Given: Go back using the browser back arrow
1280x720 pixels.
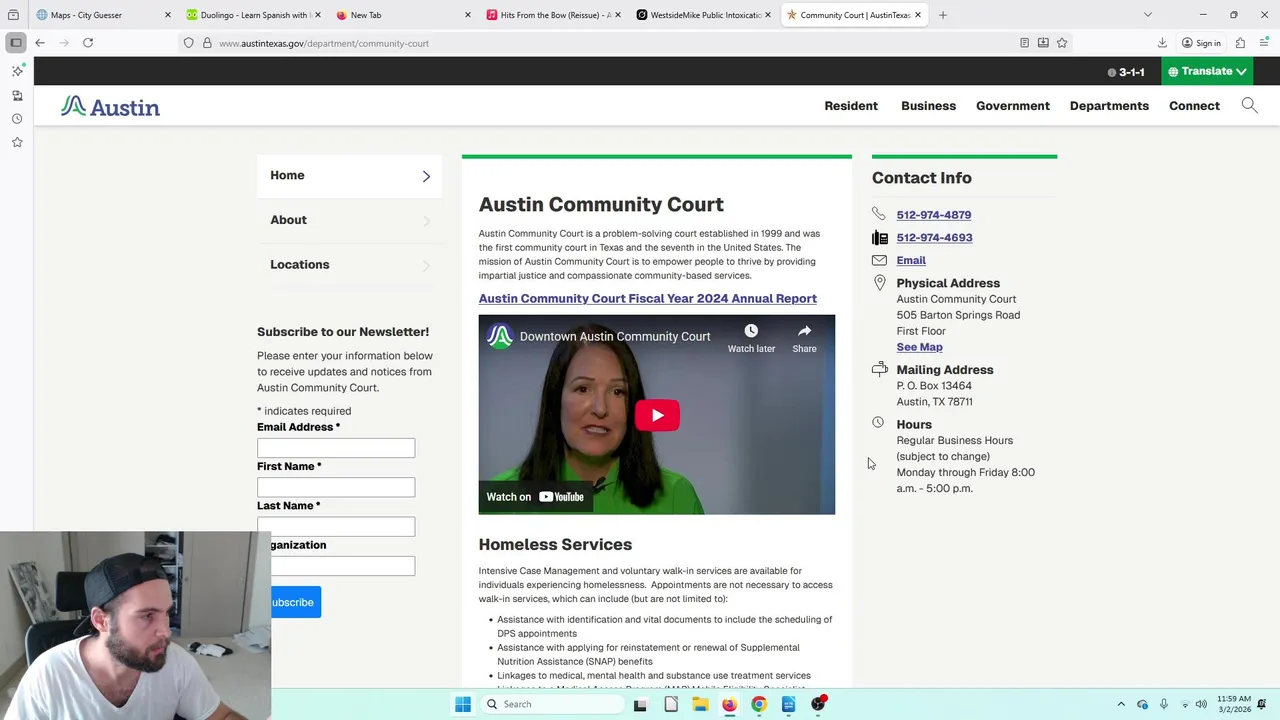Looking at the screenshot, I should click(40, 43).
